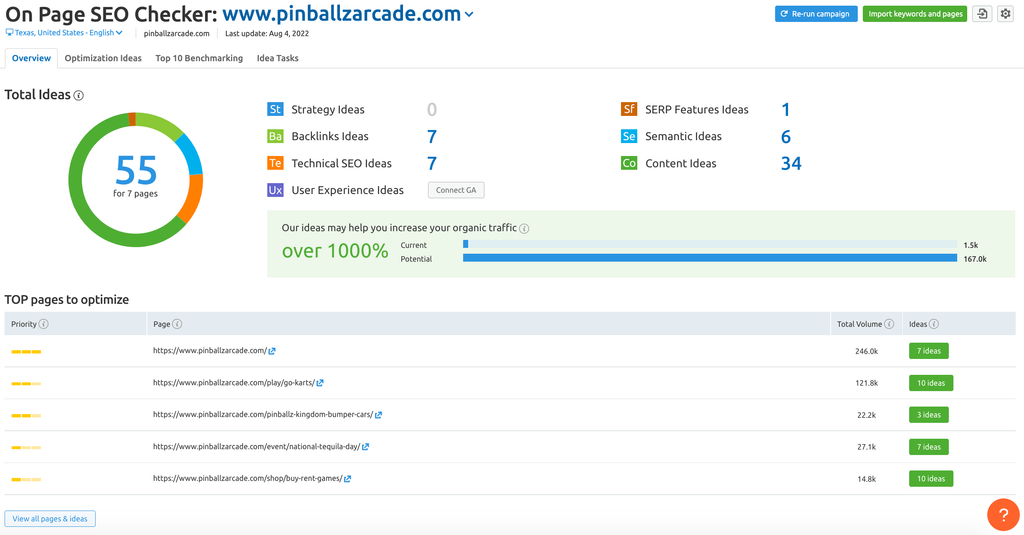
Task: Open buy-rent-games external link icon
Action: 347,479
